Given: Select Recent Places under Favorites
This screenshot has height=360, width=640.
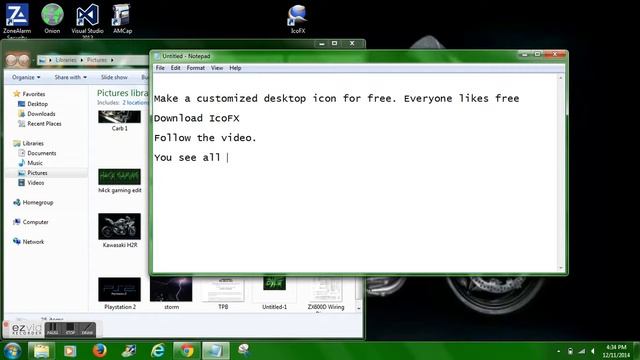Looking at the screenshot, I should [x=44, y=124].
